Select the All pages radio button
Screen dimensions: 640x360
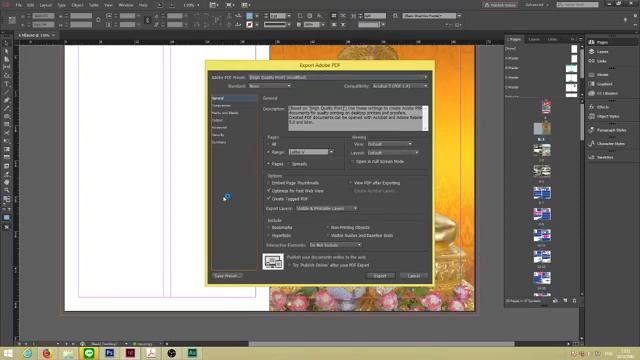click(269, 144)
